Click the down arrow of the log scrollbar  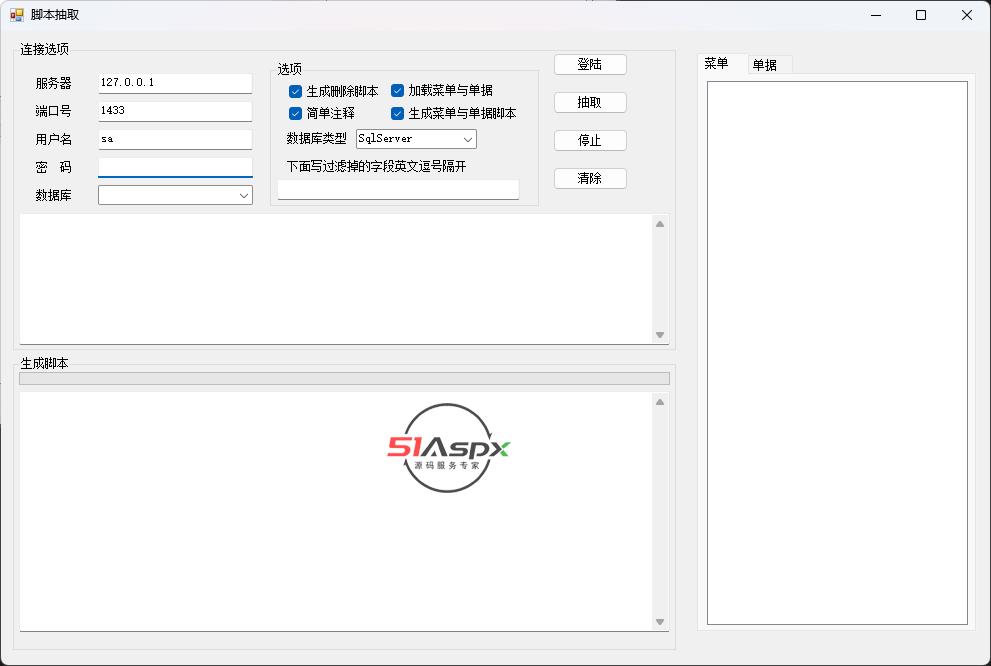(x=660, y=335)
